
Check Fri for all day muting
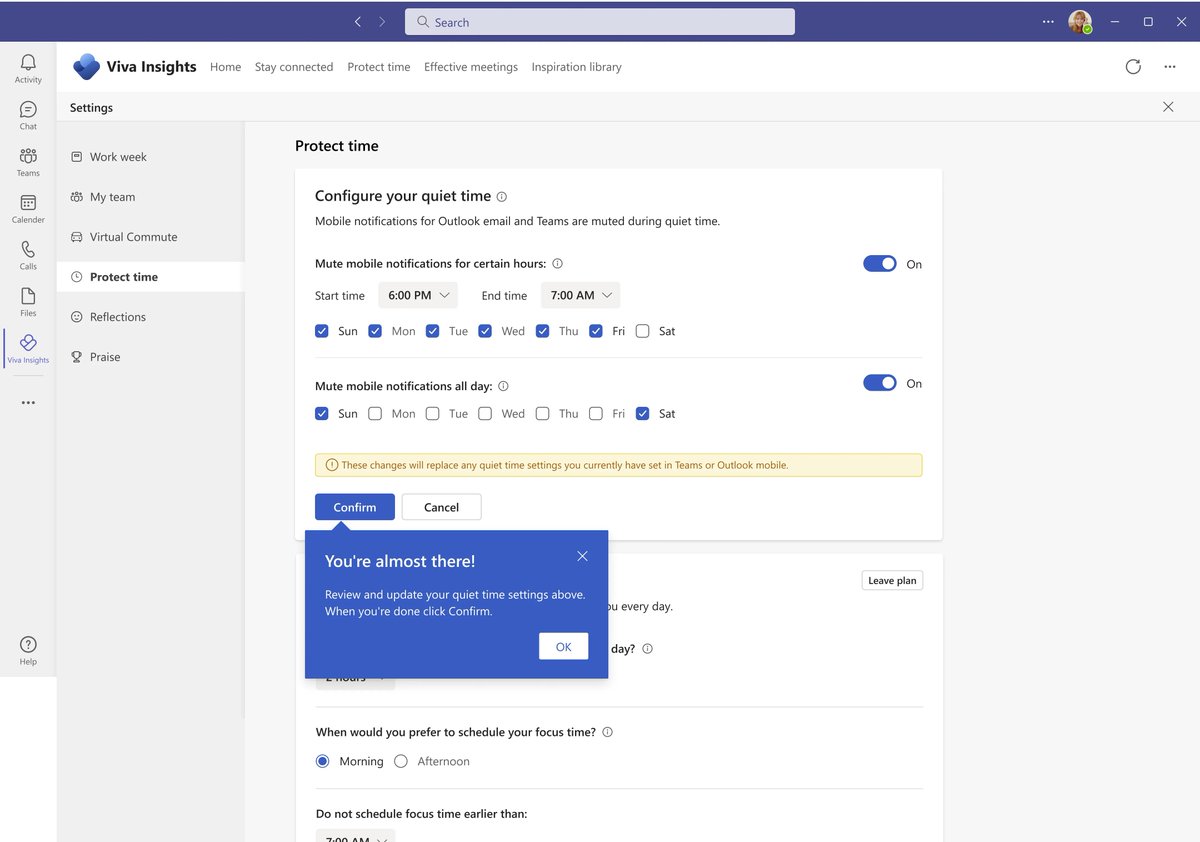(x=596, y=413)
